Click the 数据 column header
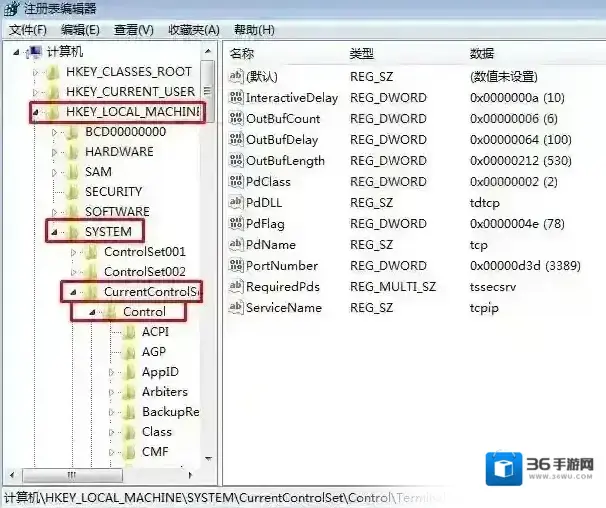Viewport: 606px width, 508px height. tap(482, 53)
